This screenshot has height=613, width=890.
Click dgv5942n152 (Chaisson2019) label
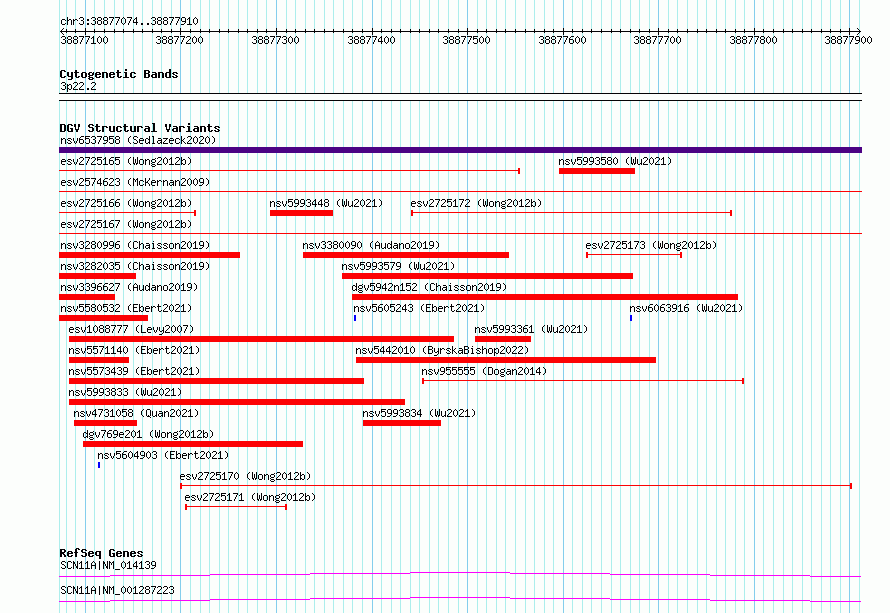(429, 287)
